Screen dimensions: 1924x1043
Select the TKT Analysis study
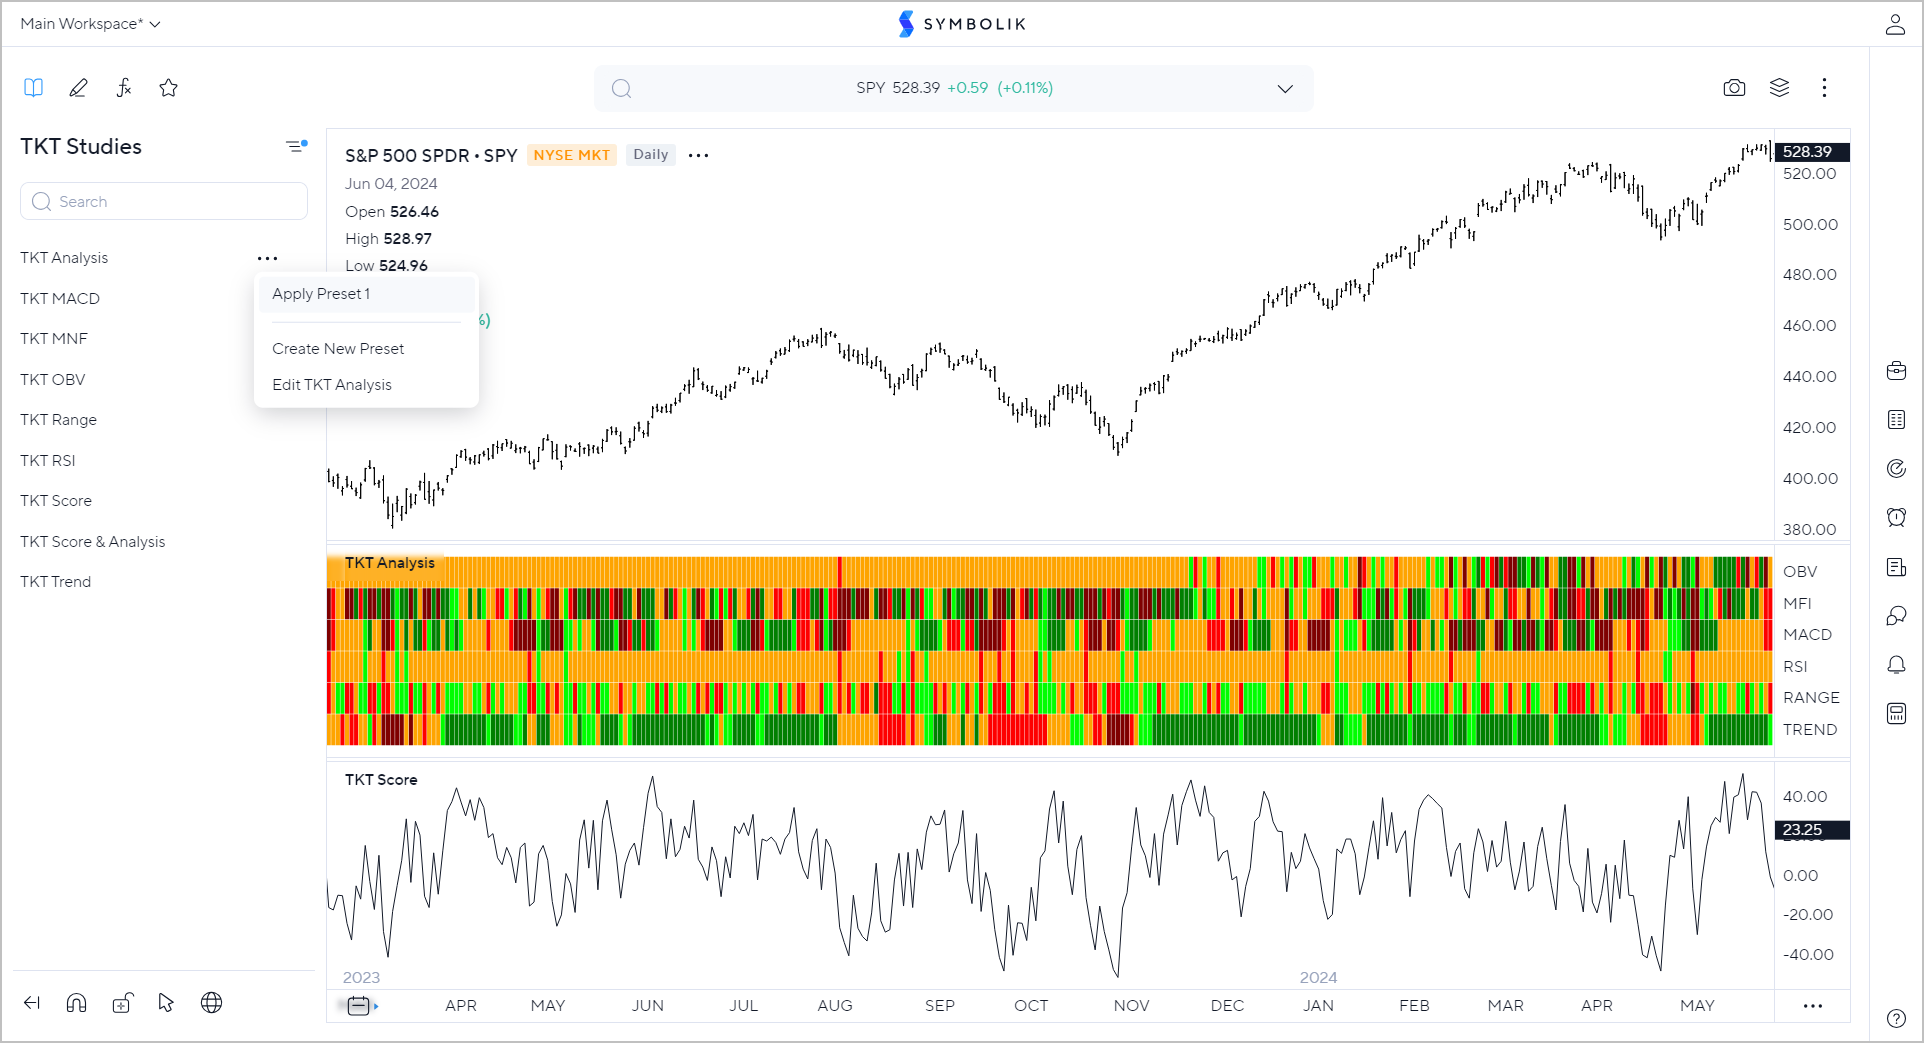point(64,258)
